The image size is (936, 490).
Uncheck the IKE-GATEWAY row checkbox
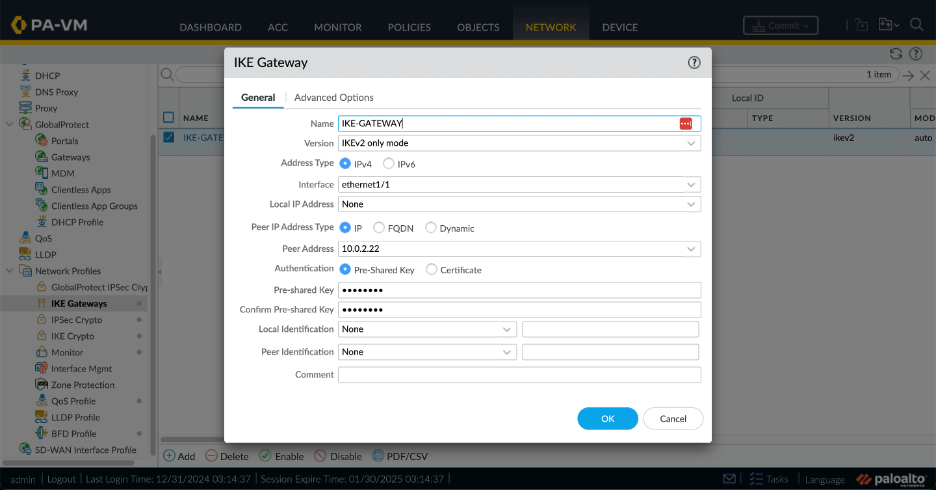(x=169, y=138)
